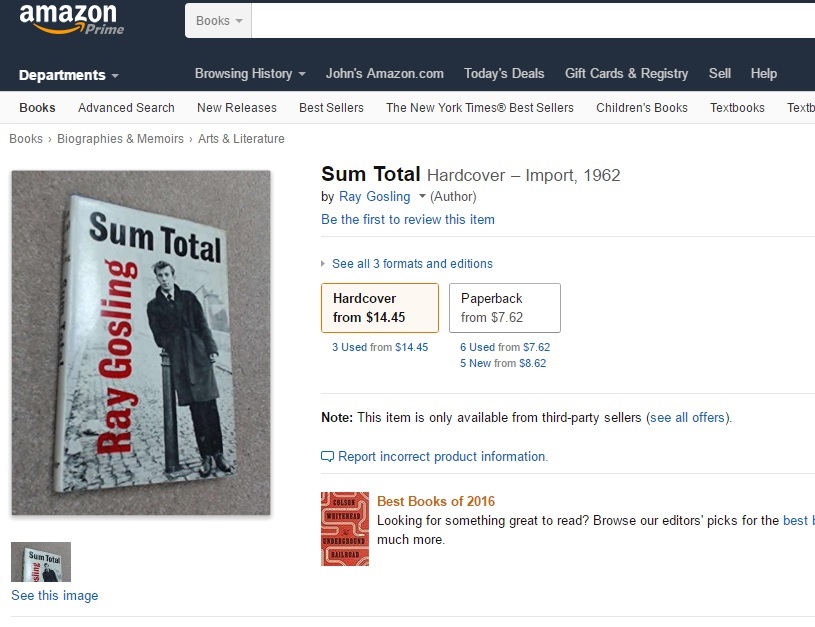Viewport: 815px width, 627px height.
Task: Click the report incorrect product information speech icon
Action: [x=327, y=457]
